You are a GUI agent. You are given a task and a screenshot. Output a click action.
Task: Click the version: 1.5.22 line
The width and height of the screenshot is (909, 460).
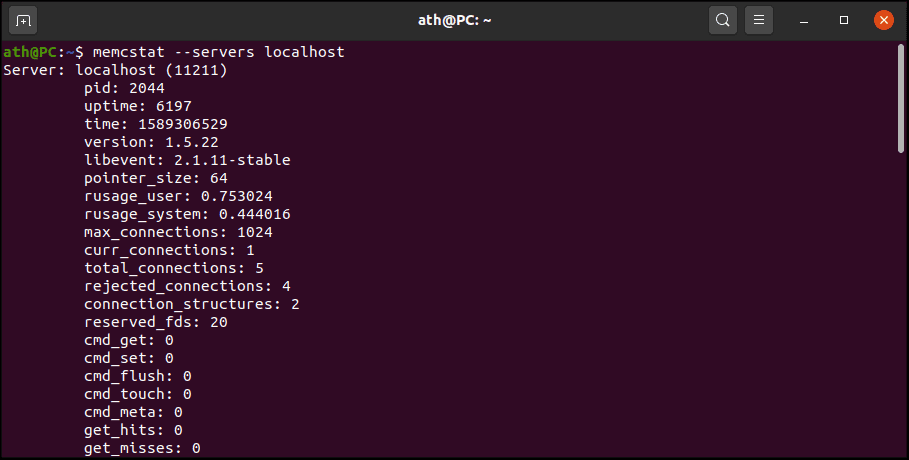coord(151,142)
